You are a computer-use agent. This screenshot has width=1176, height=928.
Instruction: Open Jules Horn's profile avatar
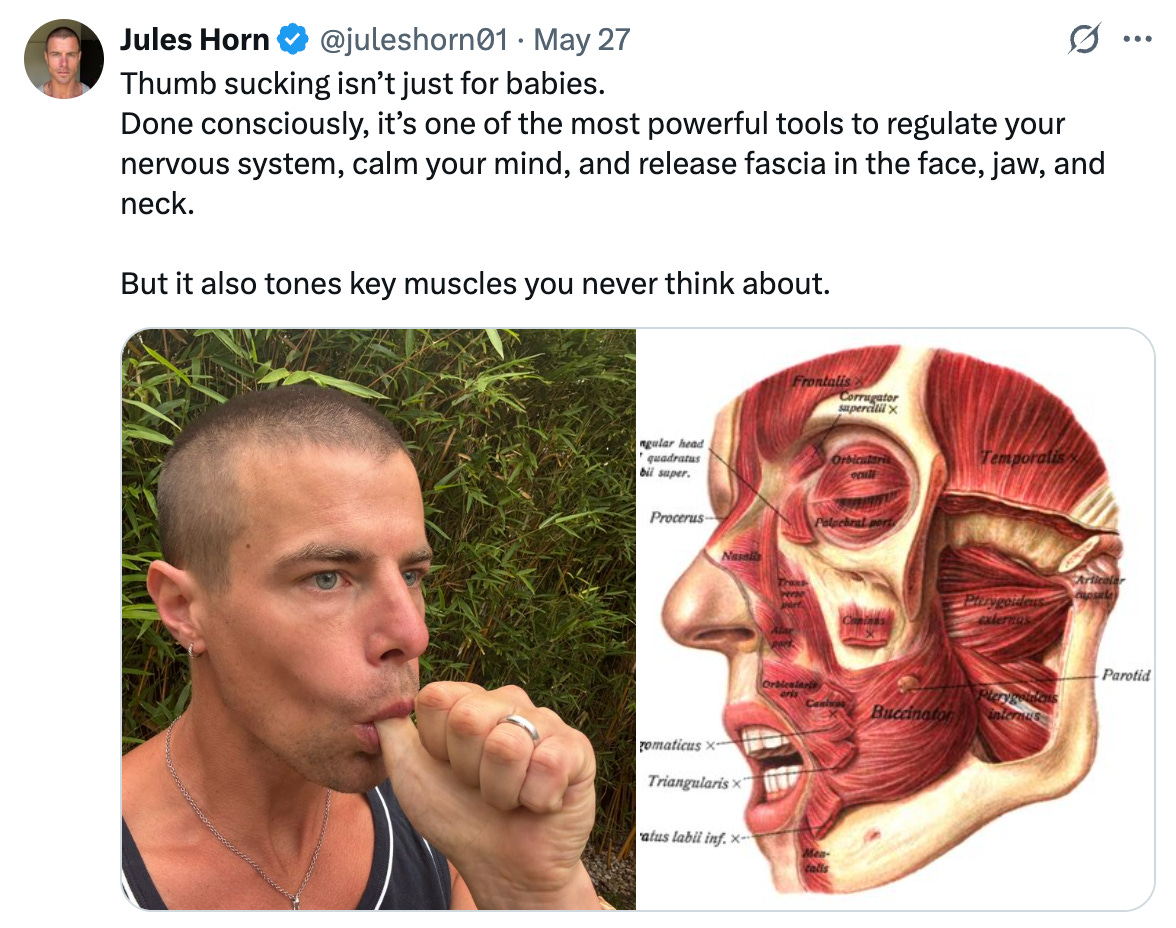point(64,59)
